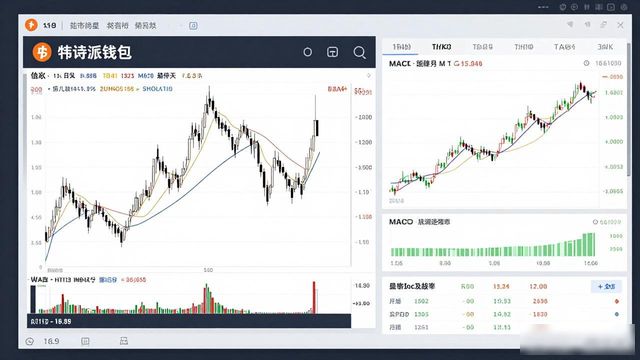Screen dimensions: 640x360
Task: Open the third menu in window title bar
Action: 145,25
